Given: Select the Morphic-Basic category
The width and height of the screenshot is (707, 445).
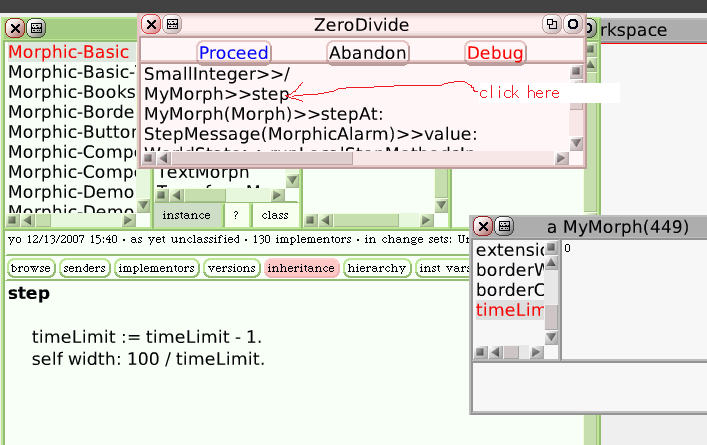Looking at the screenshot, I should click(x=68, y=51).
